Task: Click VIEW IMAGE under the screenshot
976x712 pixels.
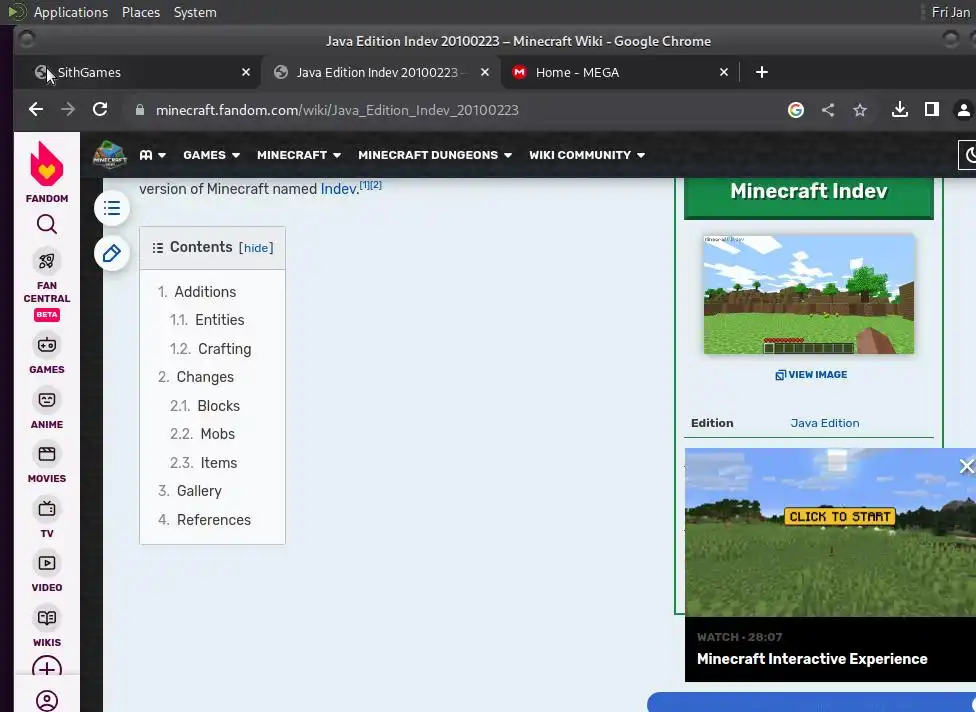Action: tap(811, 374)
